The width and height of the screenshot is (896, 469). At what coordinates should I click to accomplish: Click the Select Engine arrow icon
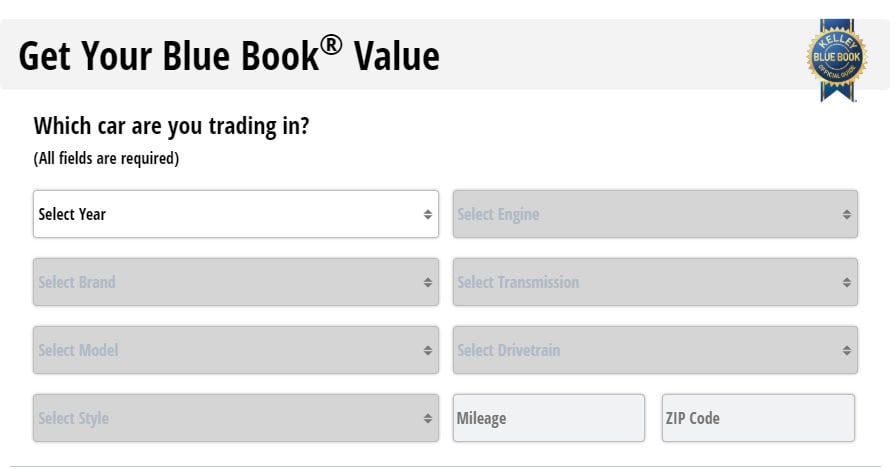(x=847, y=214)
